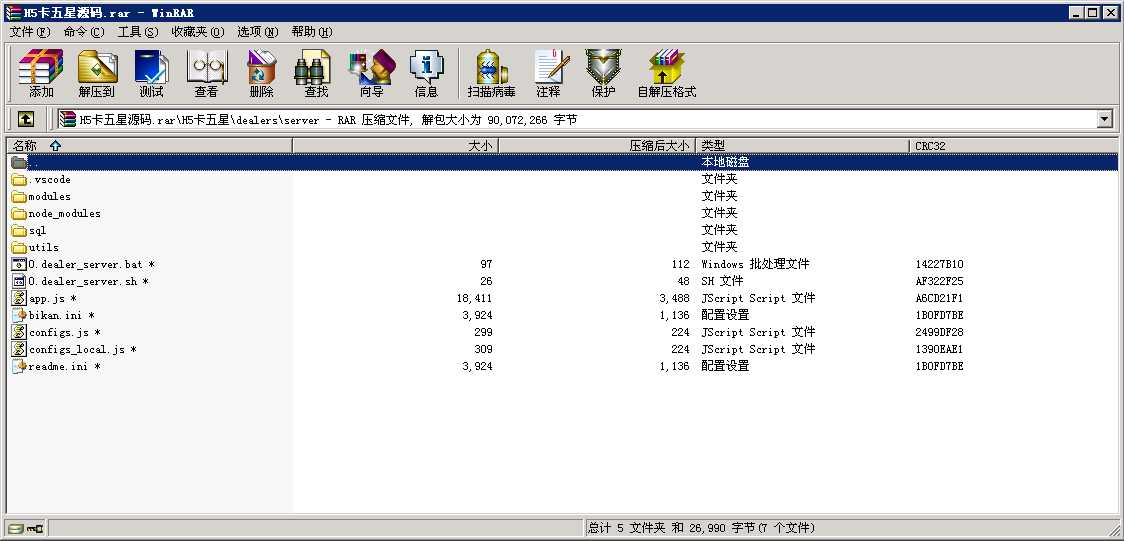Select the parent directory ".." row
The image size is (1124, 541).
pyautogui.click(x=563, y=163)
